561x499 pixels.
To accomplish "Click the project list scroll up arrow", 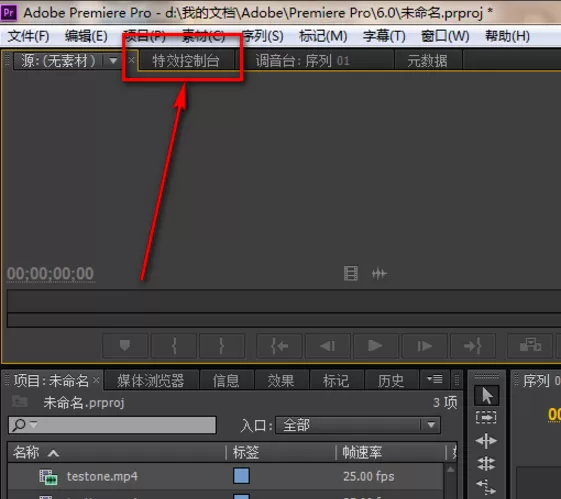I will click(451, 469).
